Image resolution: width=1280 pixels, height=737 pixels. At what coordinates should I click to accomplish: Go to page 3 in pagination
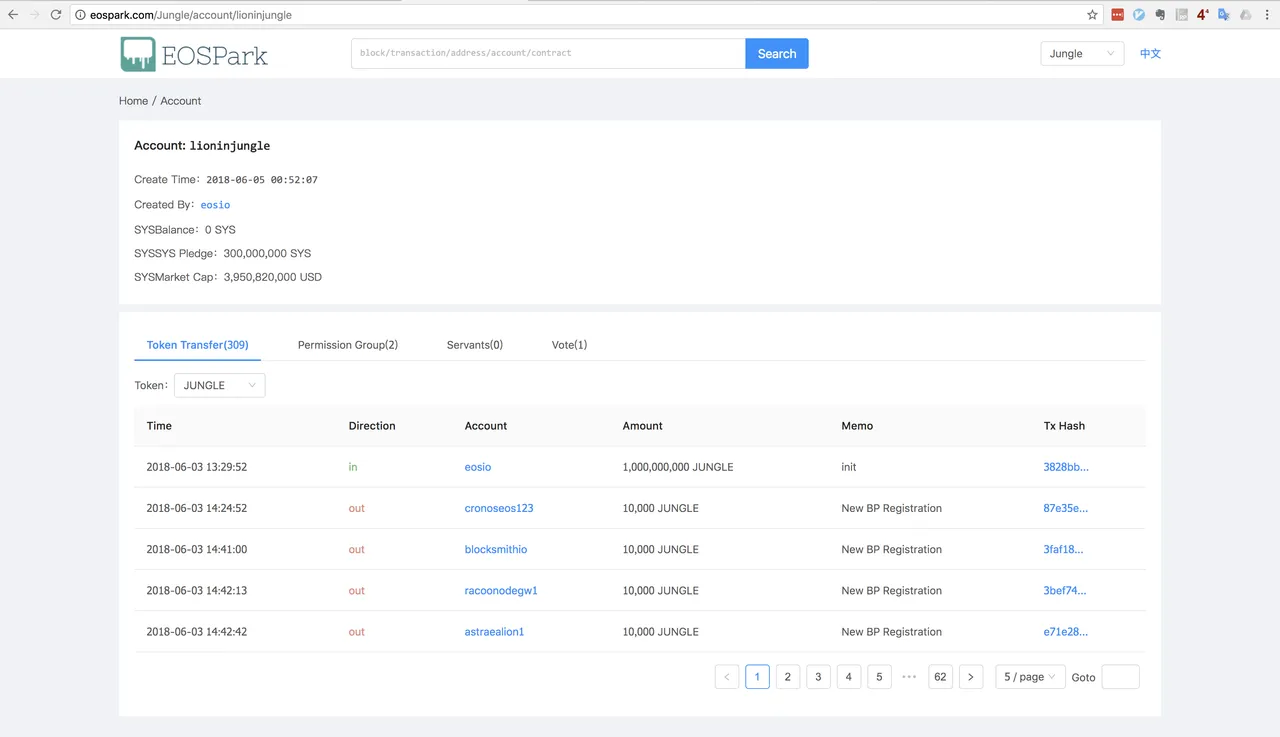pyautogui.click(x=818, y=677)
